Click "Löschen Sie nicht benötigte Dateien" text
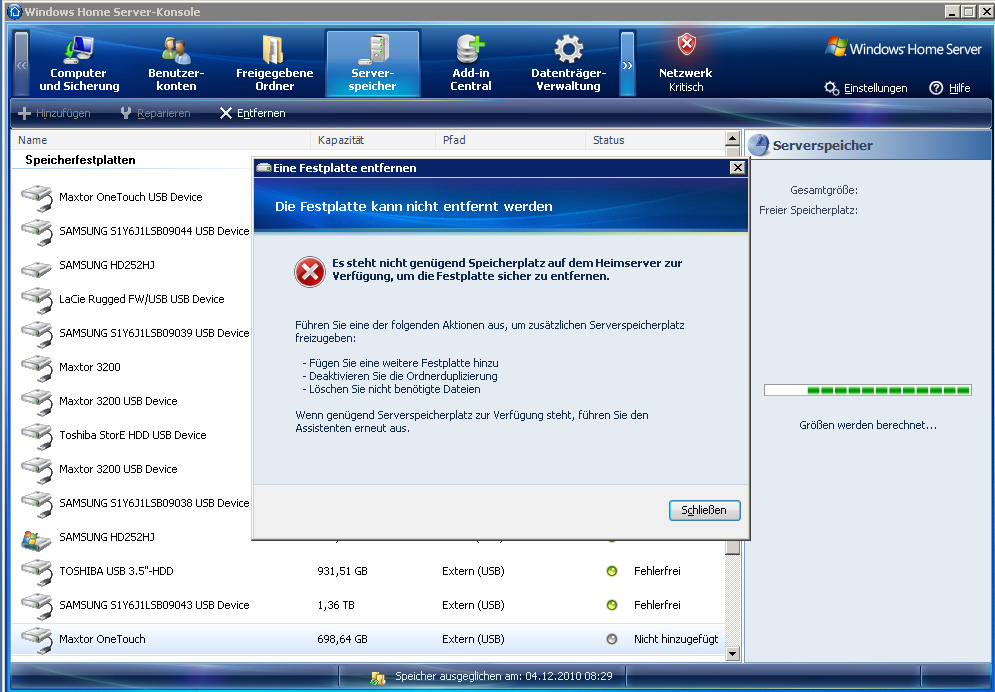995x692 pixels. pos(395,389)
